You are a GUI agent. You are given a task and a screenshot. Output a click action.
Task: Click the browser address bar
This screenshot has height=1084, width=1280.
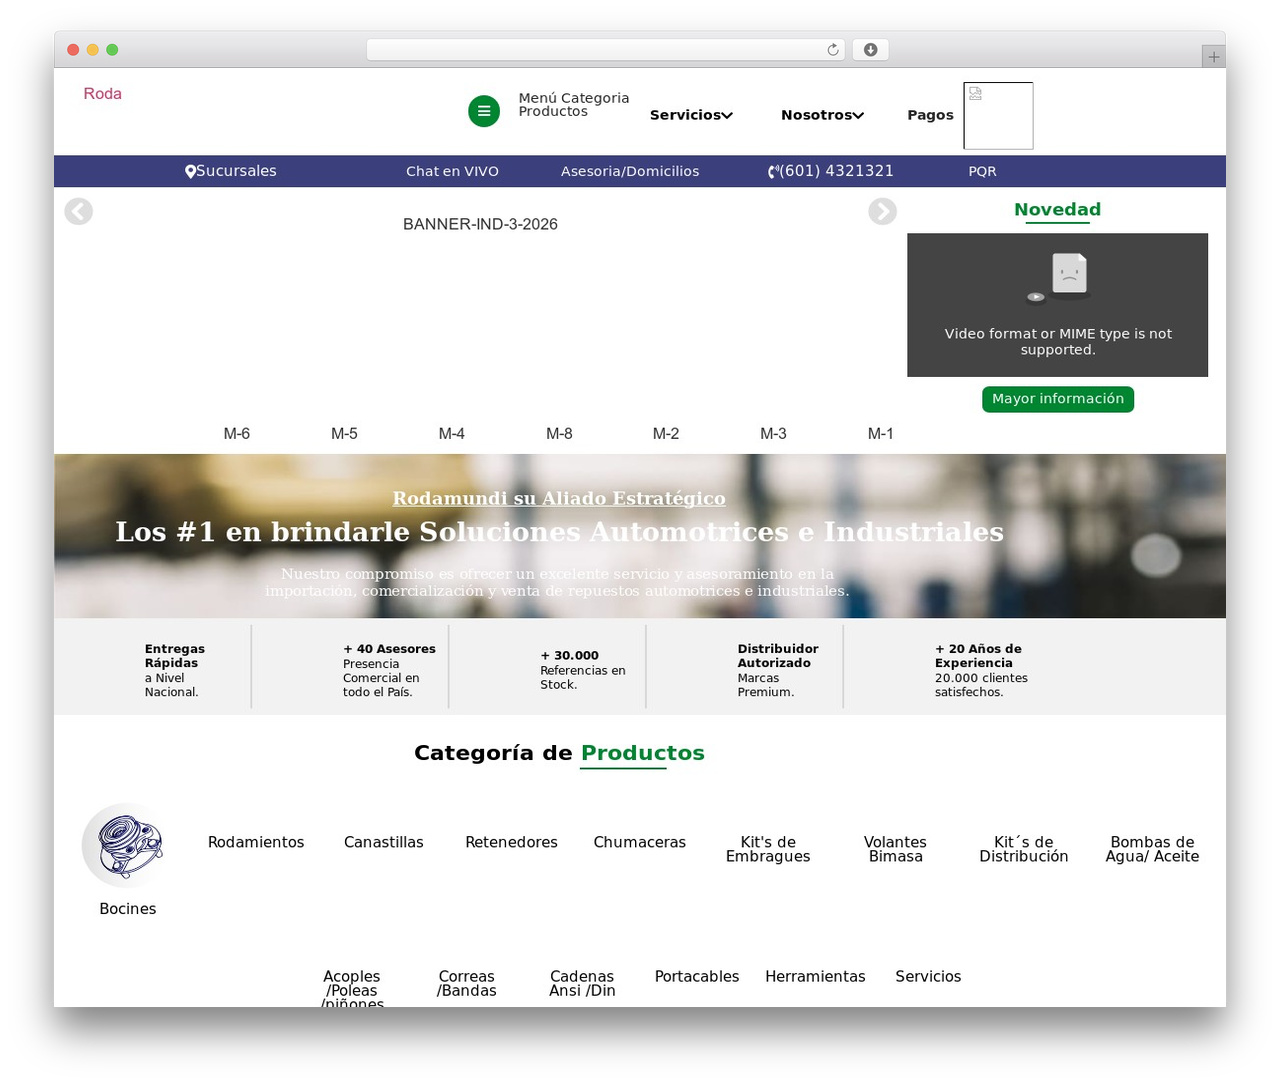[x=605, y=50]
